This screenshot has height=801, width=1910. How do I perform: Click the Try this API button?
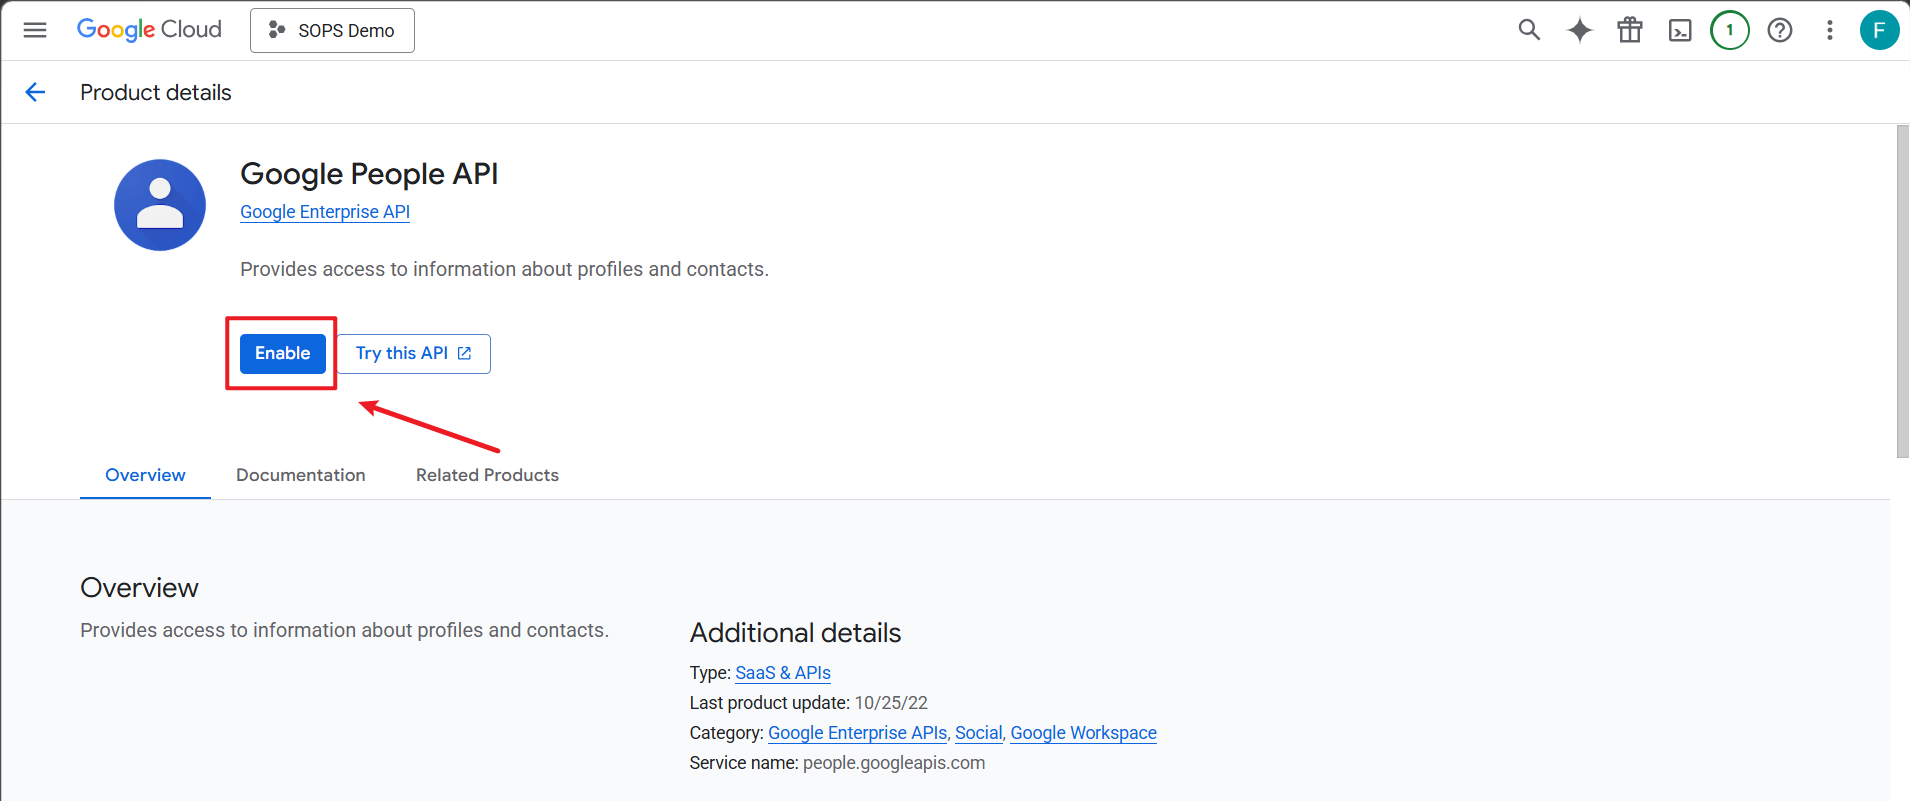[x=413, y=354]
